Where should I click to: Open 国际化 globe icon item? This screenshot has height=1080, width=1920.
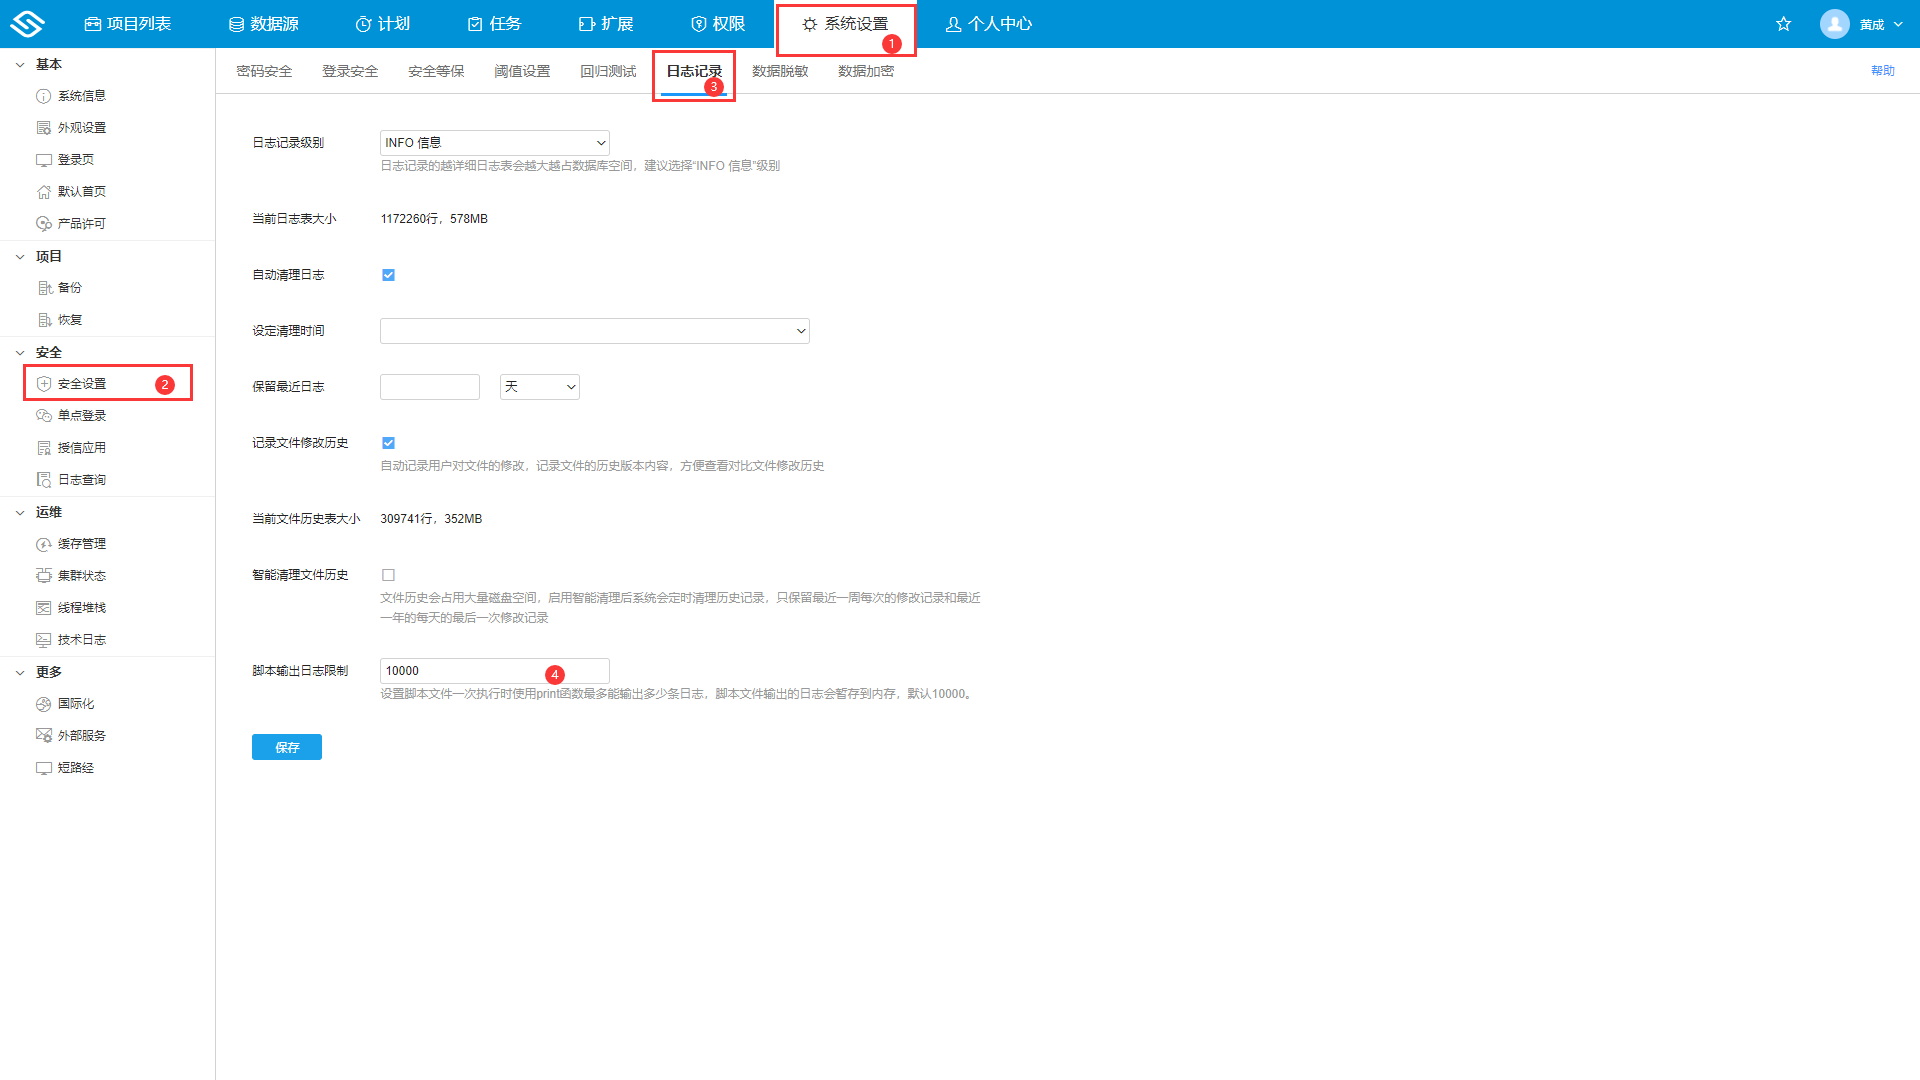(x=44, y=704)
